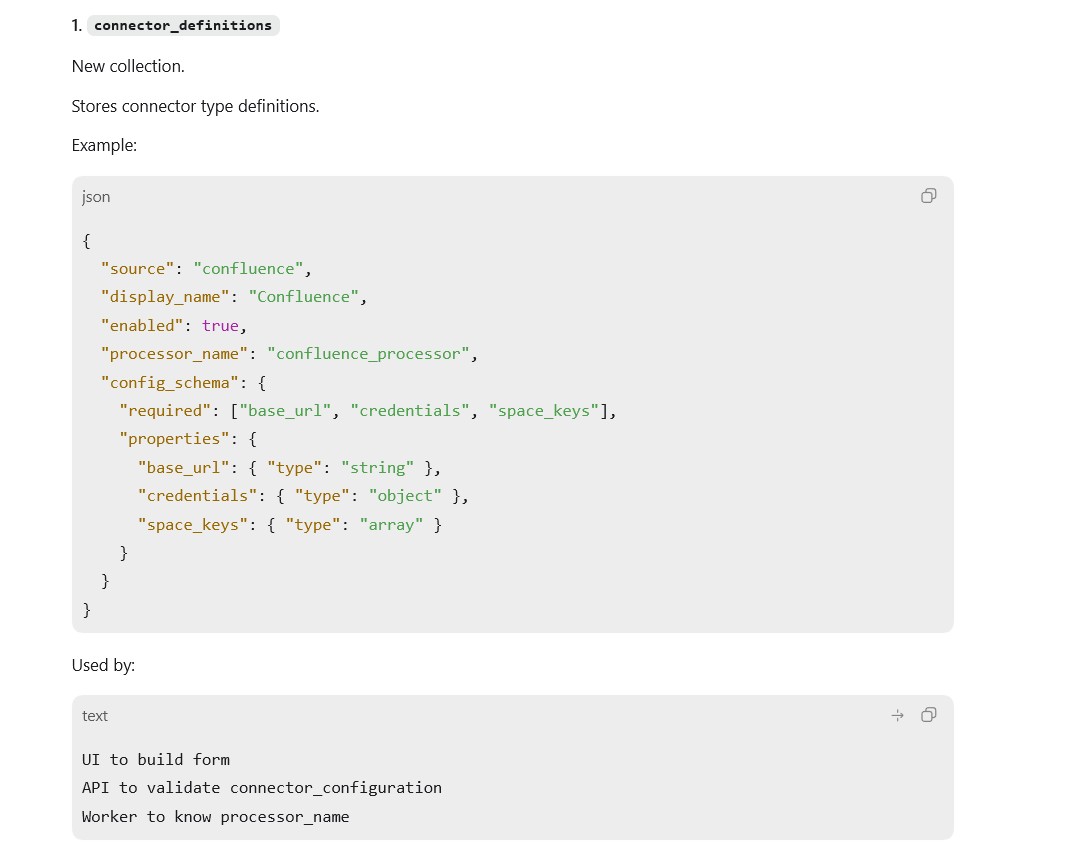
Task: Click the "base_url" type string line
Action: (289, 468)
